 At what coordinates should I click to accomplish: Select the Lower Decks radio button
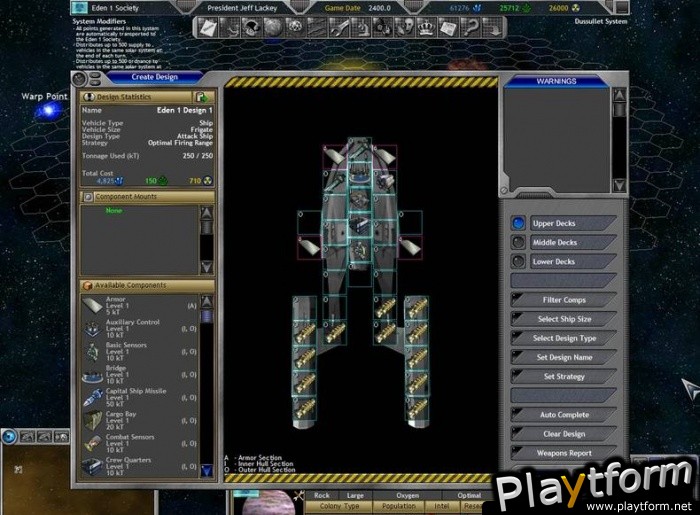coord(518,262)
